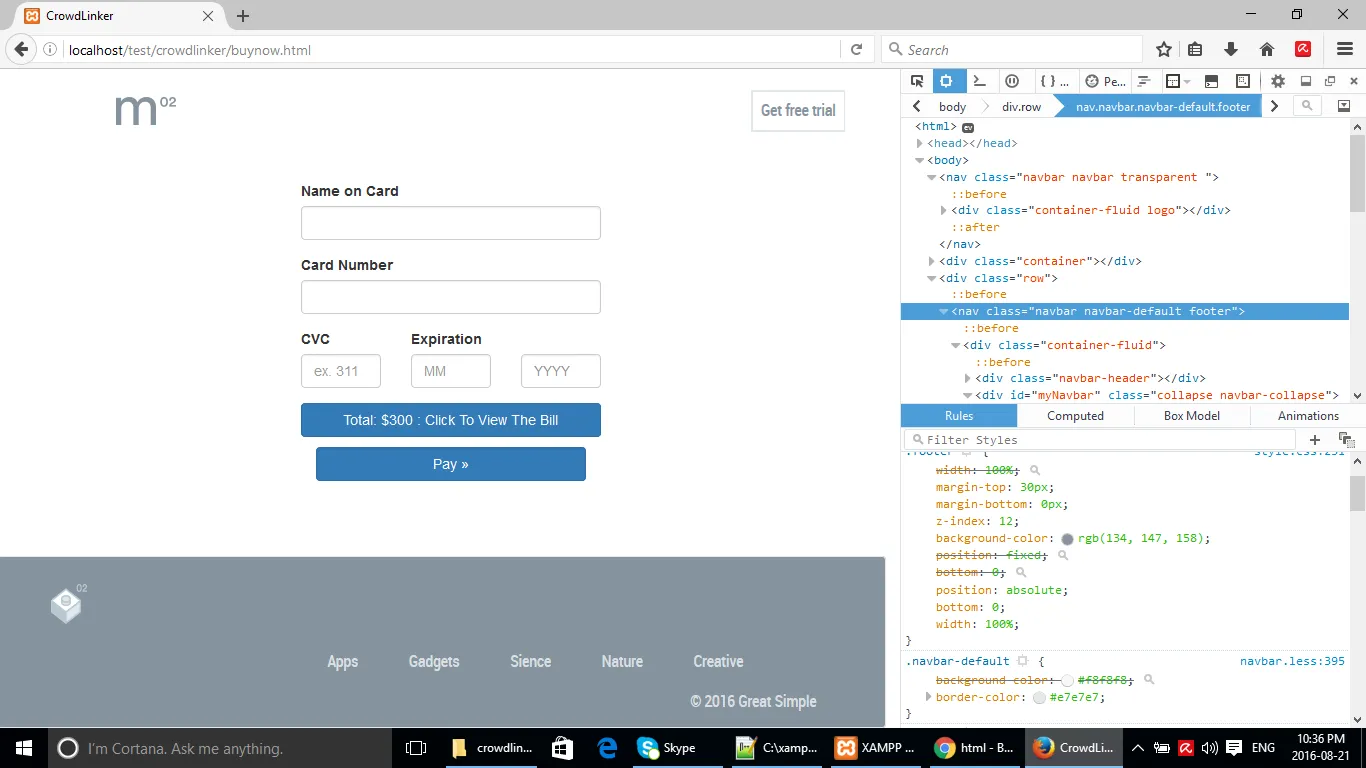This screenshot has height=768, width=1366.
Task: Click magnifier beside overridden width: 100%
Action: [x=1035, y=470]
